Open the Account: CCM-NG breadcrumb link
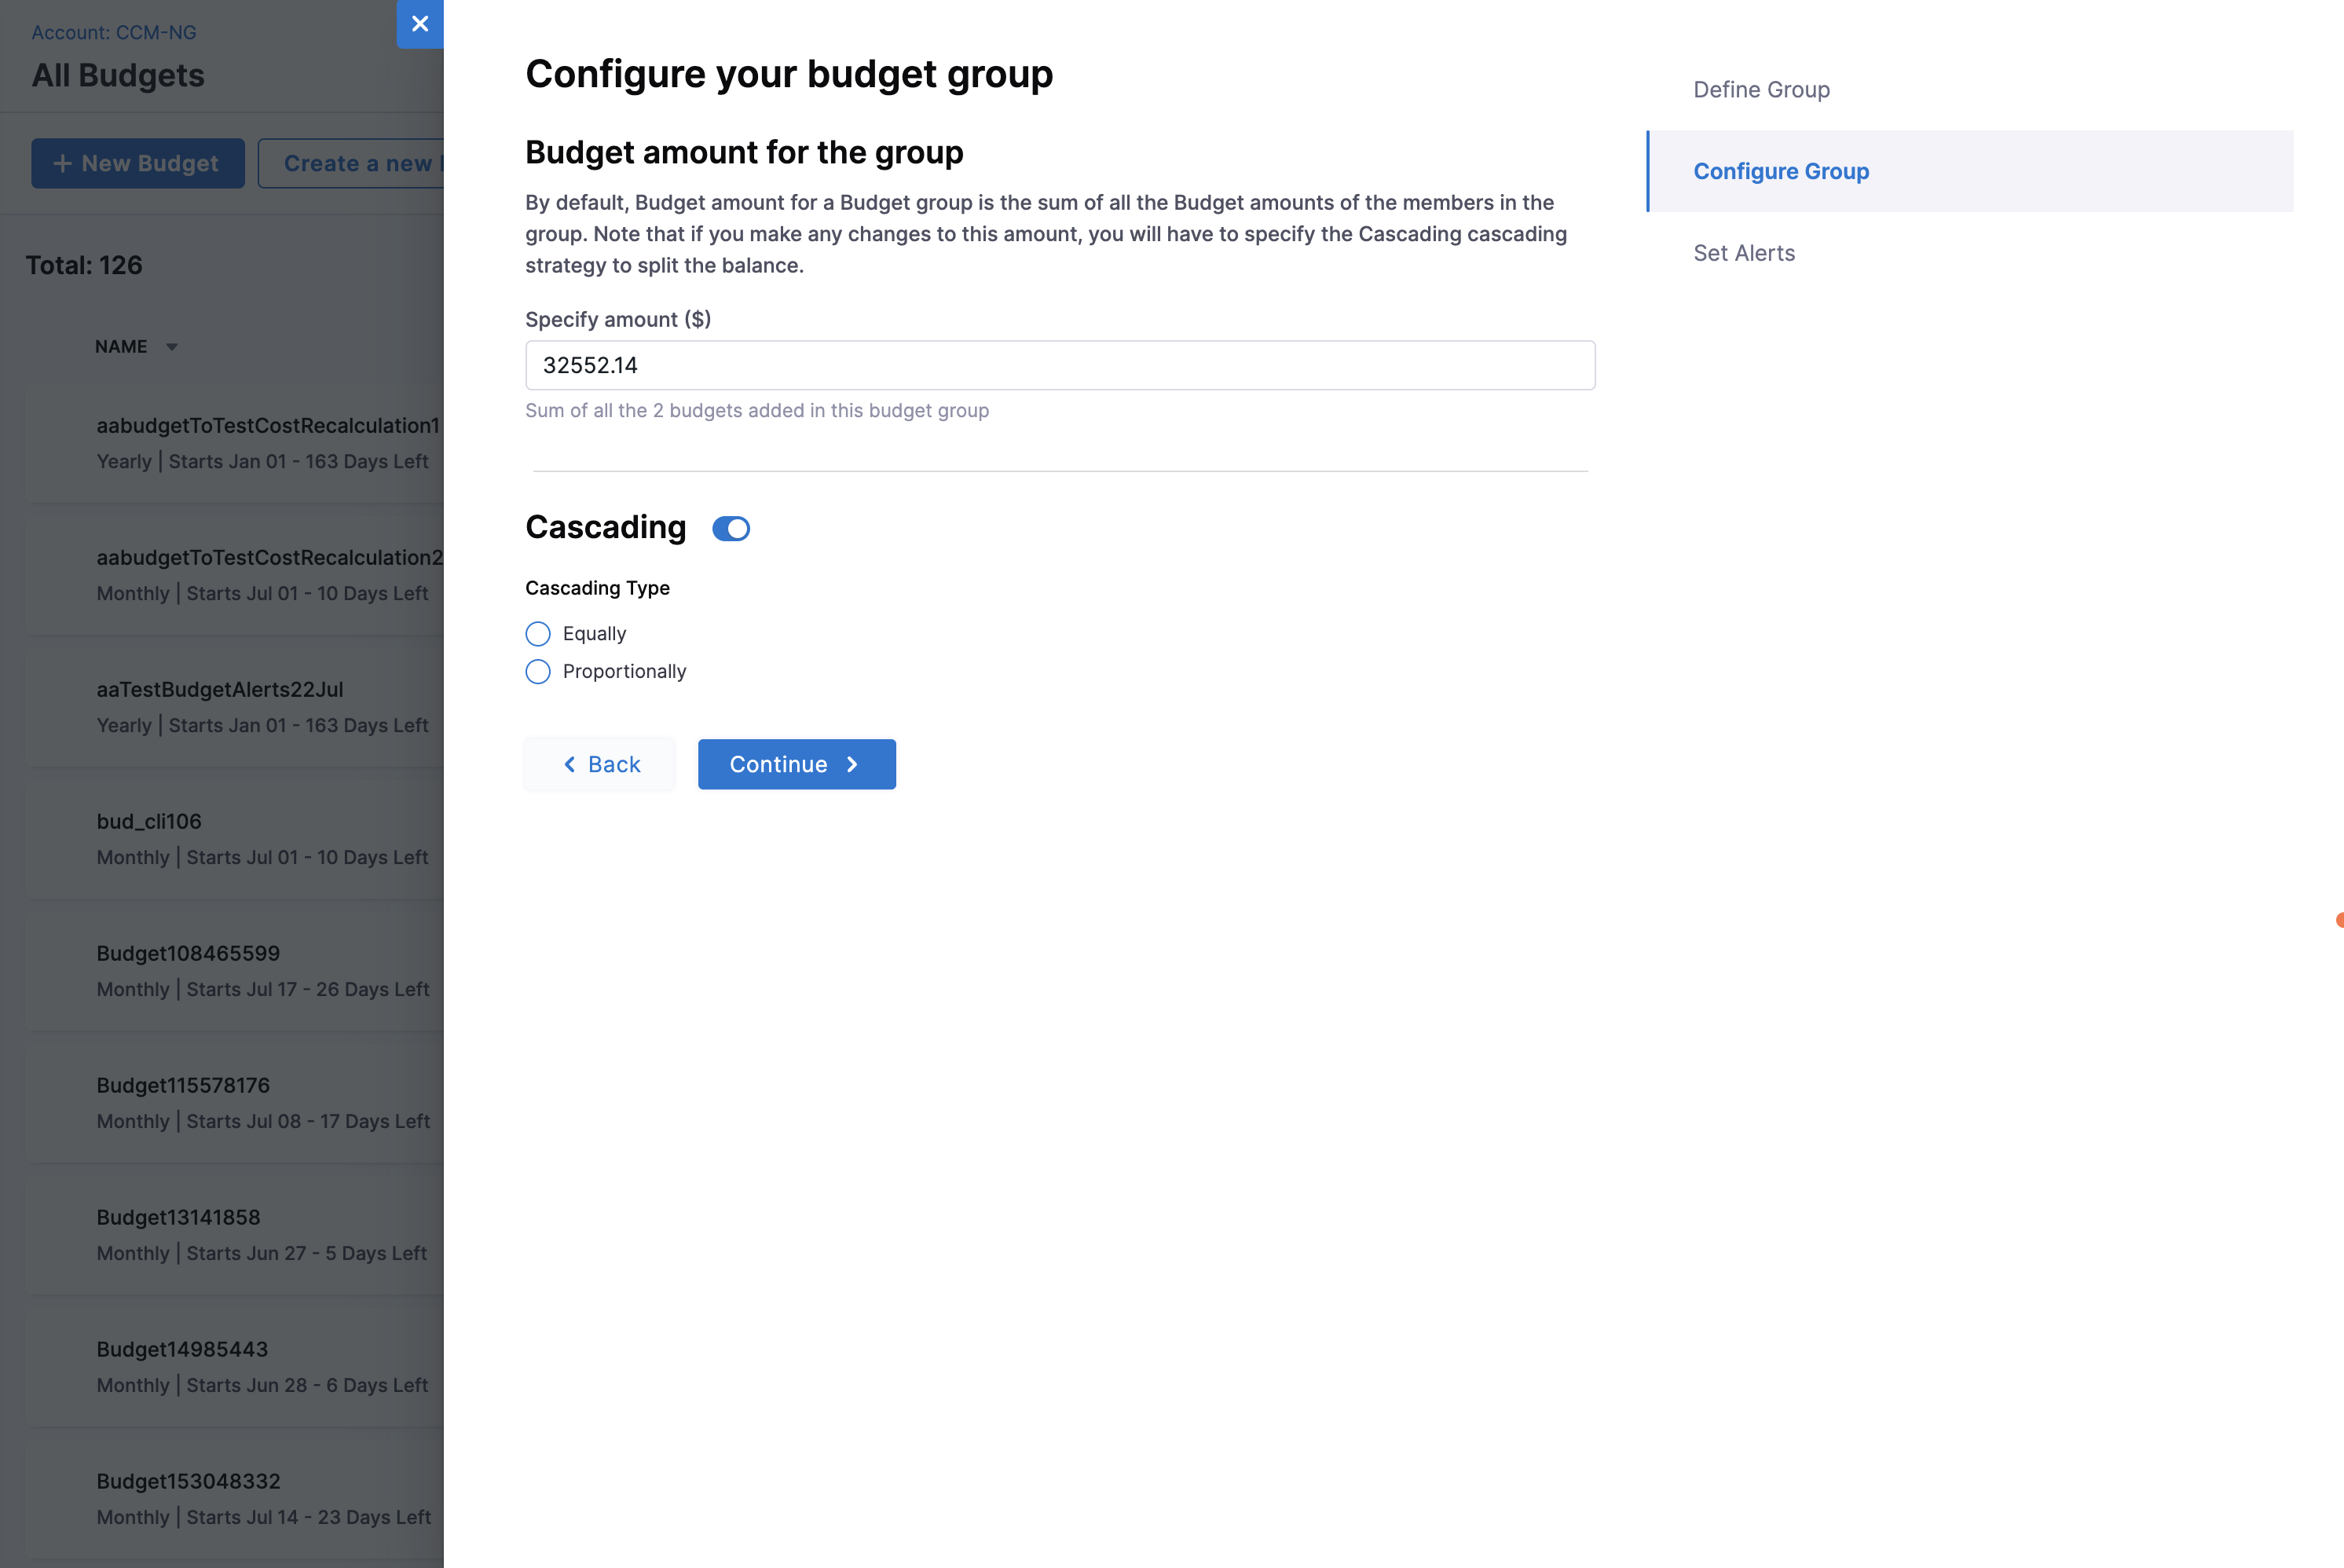2344x1568 pixels. (x=114, y=32)
